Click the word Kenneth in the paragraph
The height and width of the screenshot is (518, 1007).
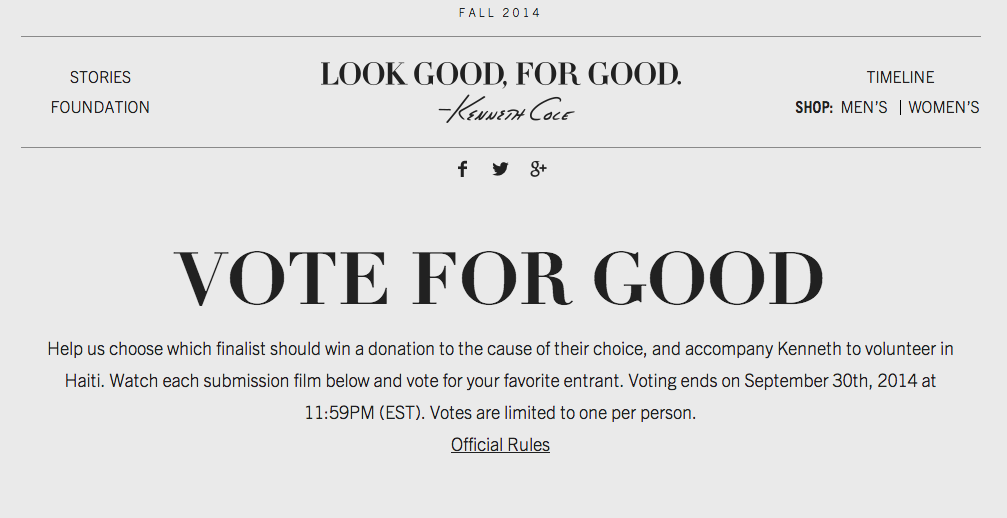(x=807, y=349)
